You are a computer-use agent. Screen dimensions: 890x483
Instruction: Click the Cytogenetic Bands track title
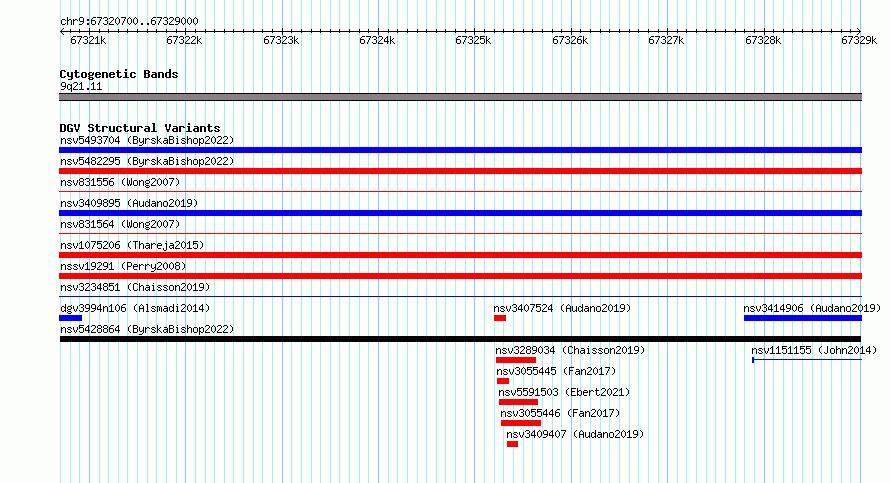(119, 74)
